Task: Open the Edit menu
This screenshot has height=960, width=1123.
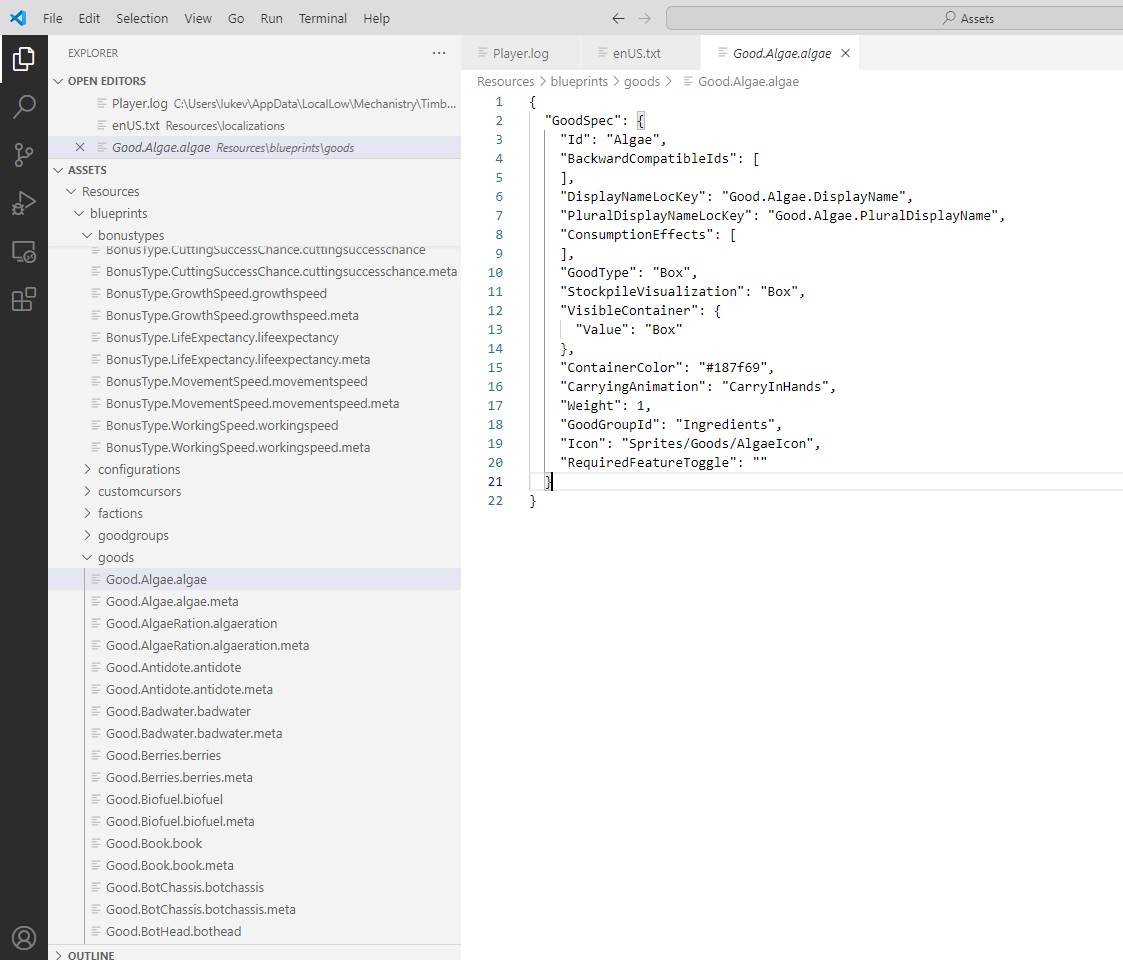Action: (x=89, y=19)
